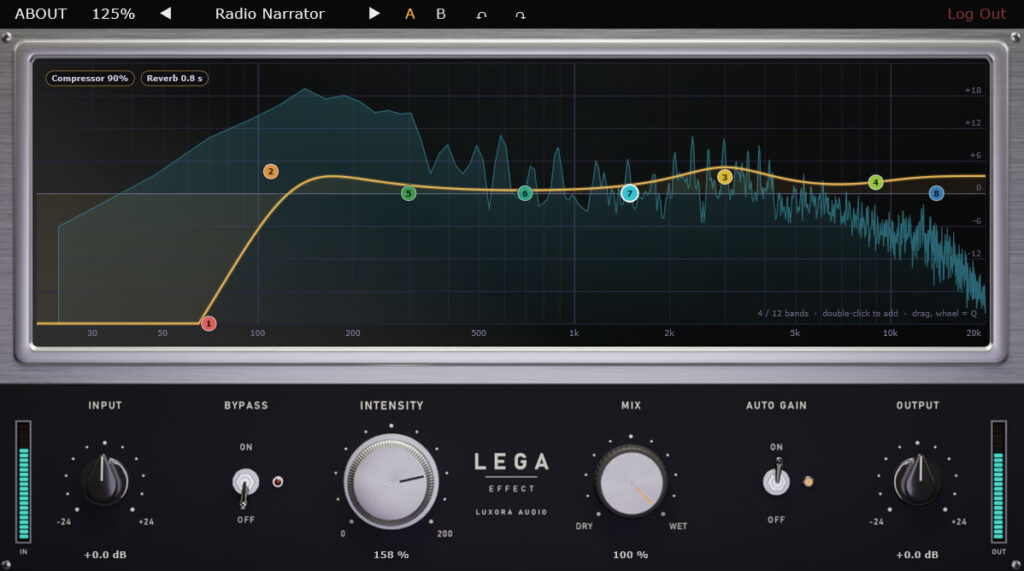Select EQ band node 7 (cyan)
Image resolution: width=1024 pixels, height=571 pixels.
point(630,193)
